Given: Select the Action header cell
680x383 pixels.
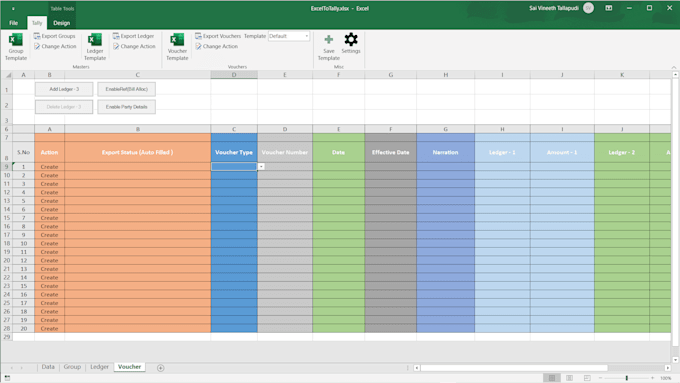Looking at the screenshot, I should pyautogui.click(x=49, y=152).
